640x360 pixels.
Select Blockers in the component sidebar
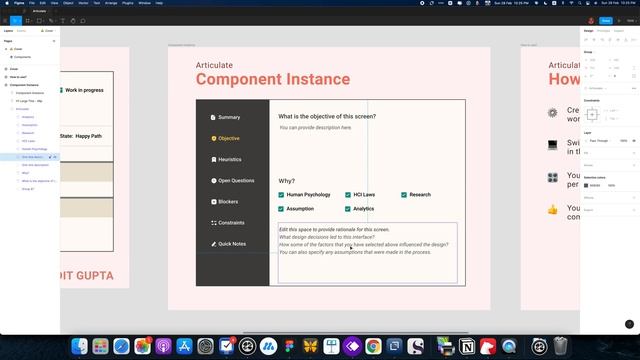click(x=224, y=202)
